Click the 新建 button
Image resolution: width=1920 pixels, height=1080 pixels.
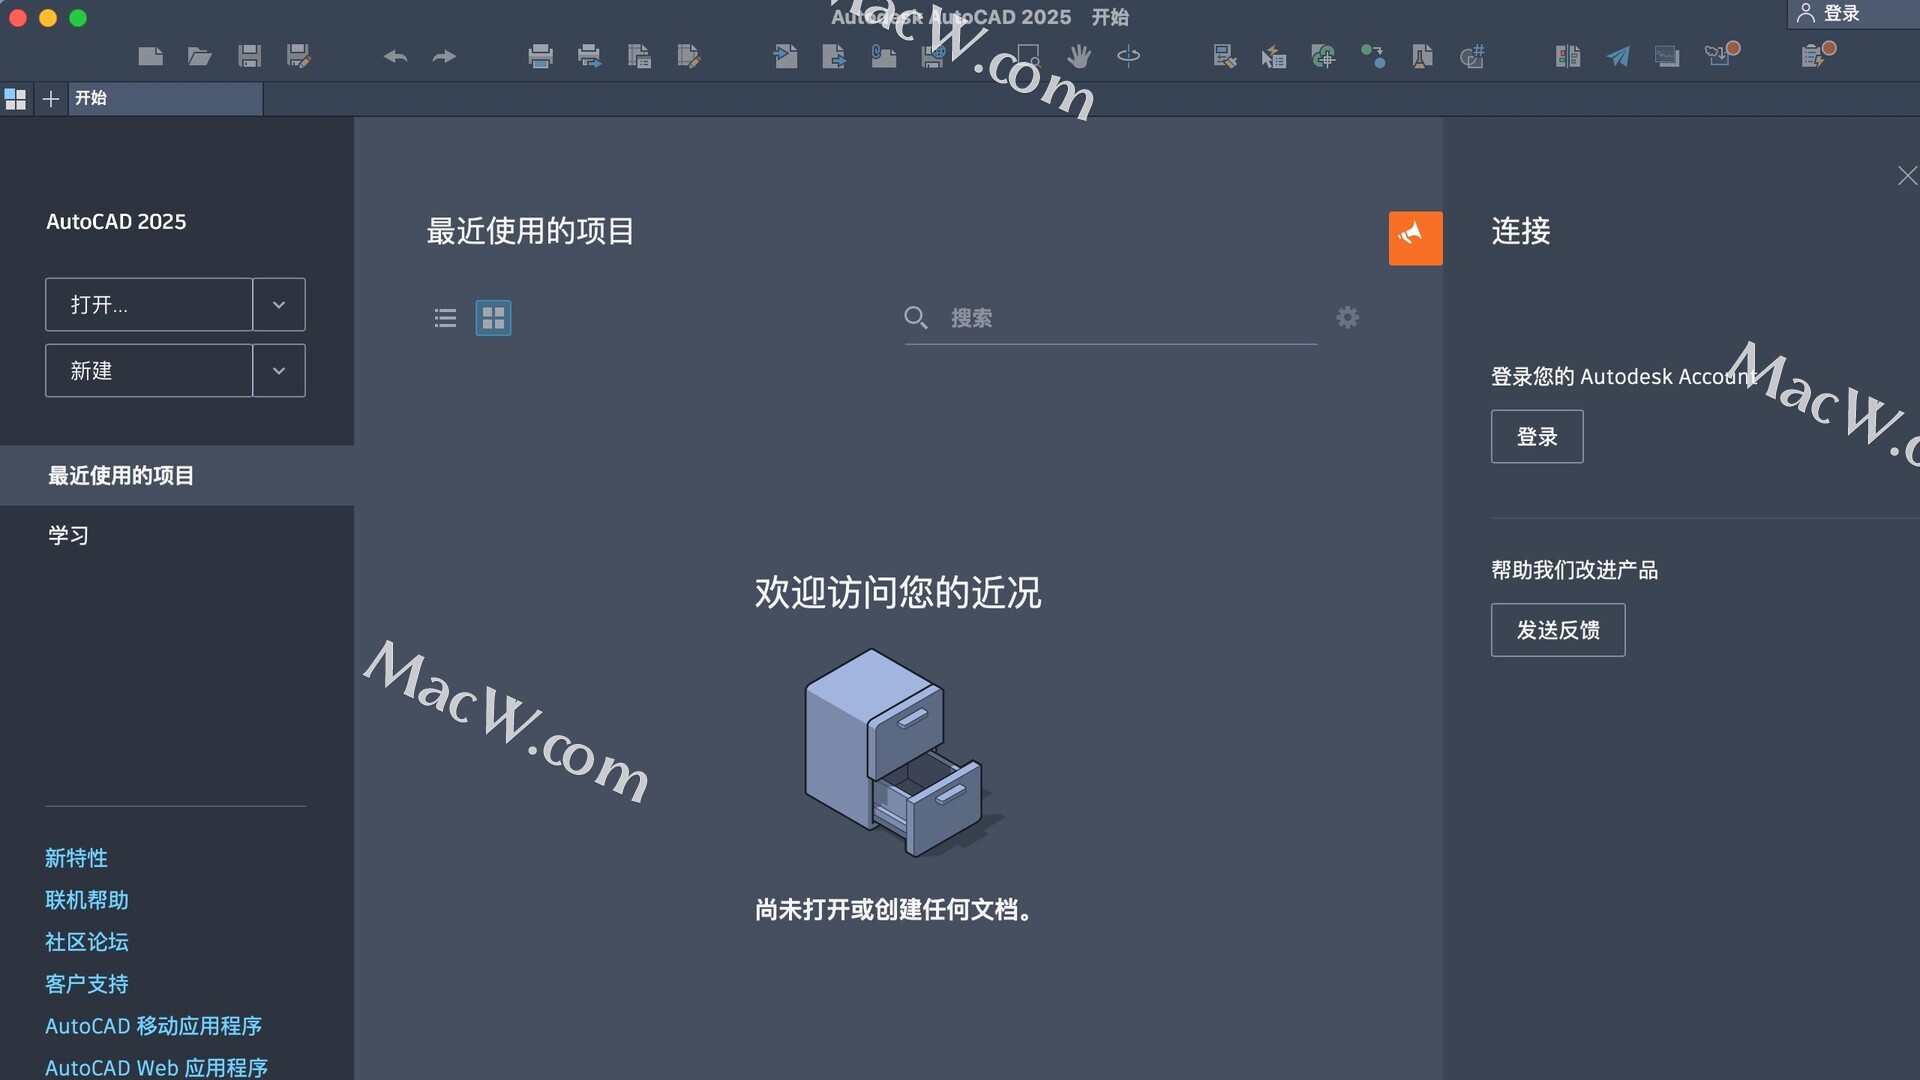(149, 371)
